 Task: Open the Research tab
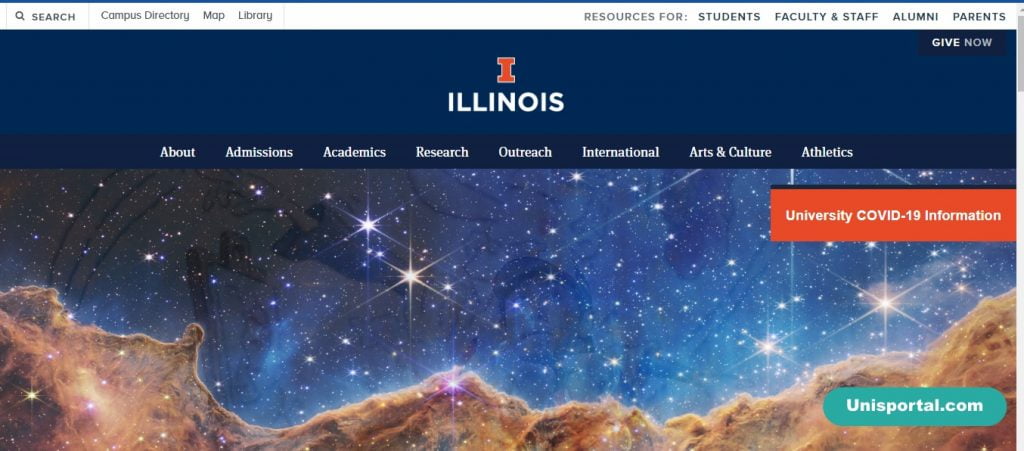[442, 152]
